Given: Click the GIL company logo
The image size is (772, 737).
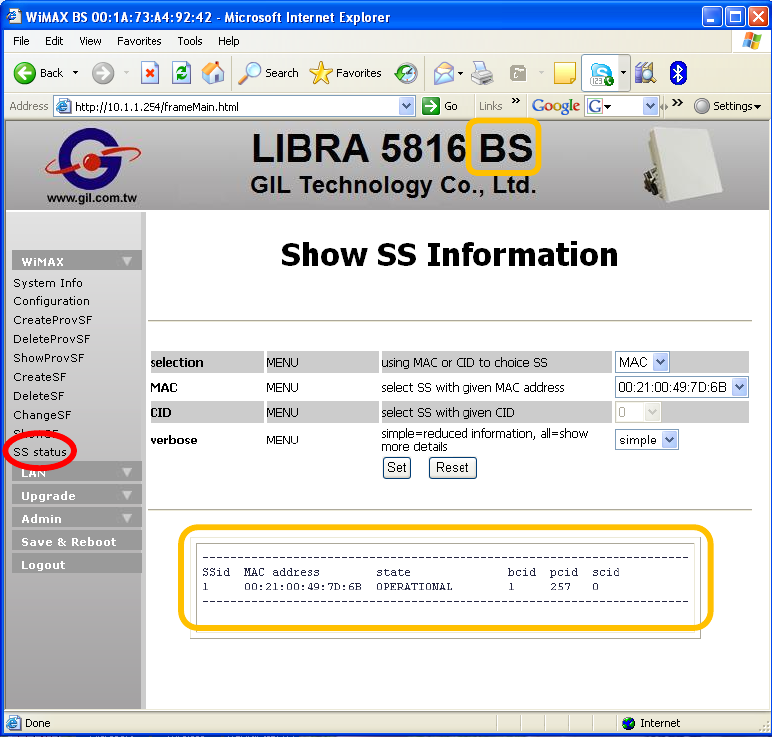Looking at the screenshot, I should (92, 165).
